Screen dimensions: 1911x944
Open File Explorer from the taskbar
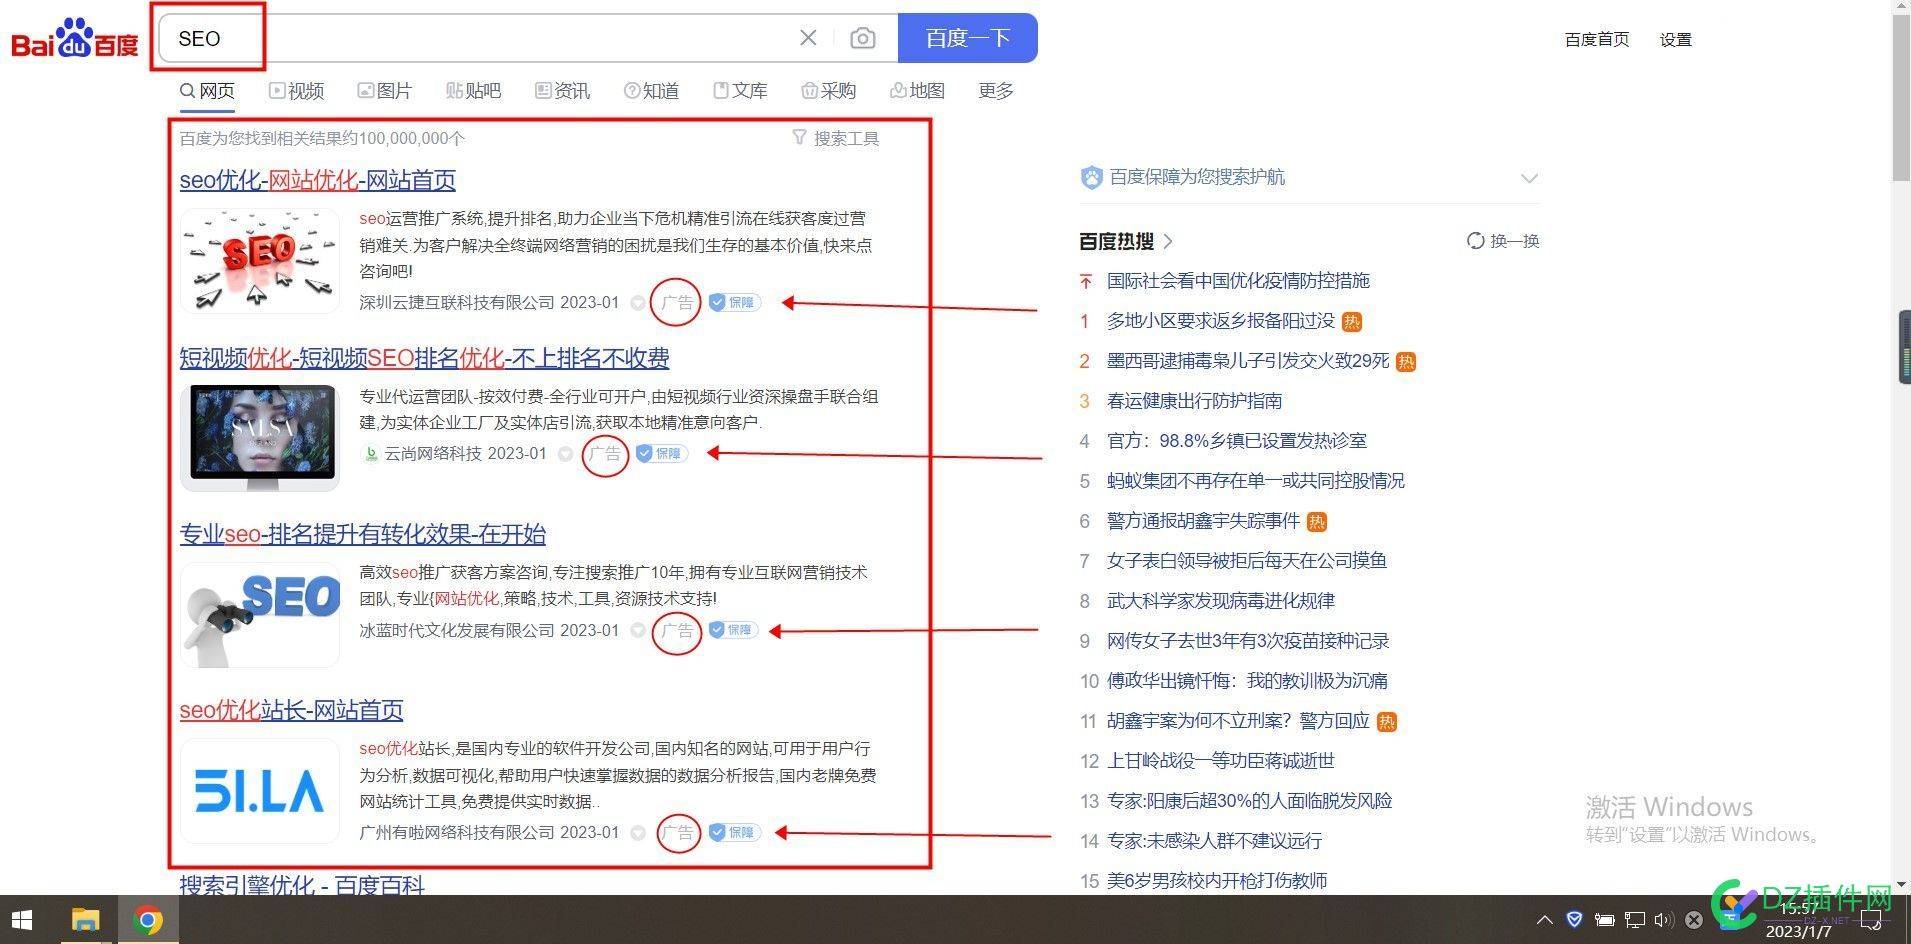tap(85, 920)
